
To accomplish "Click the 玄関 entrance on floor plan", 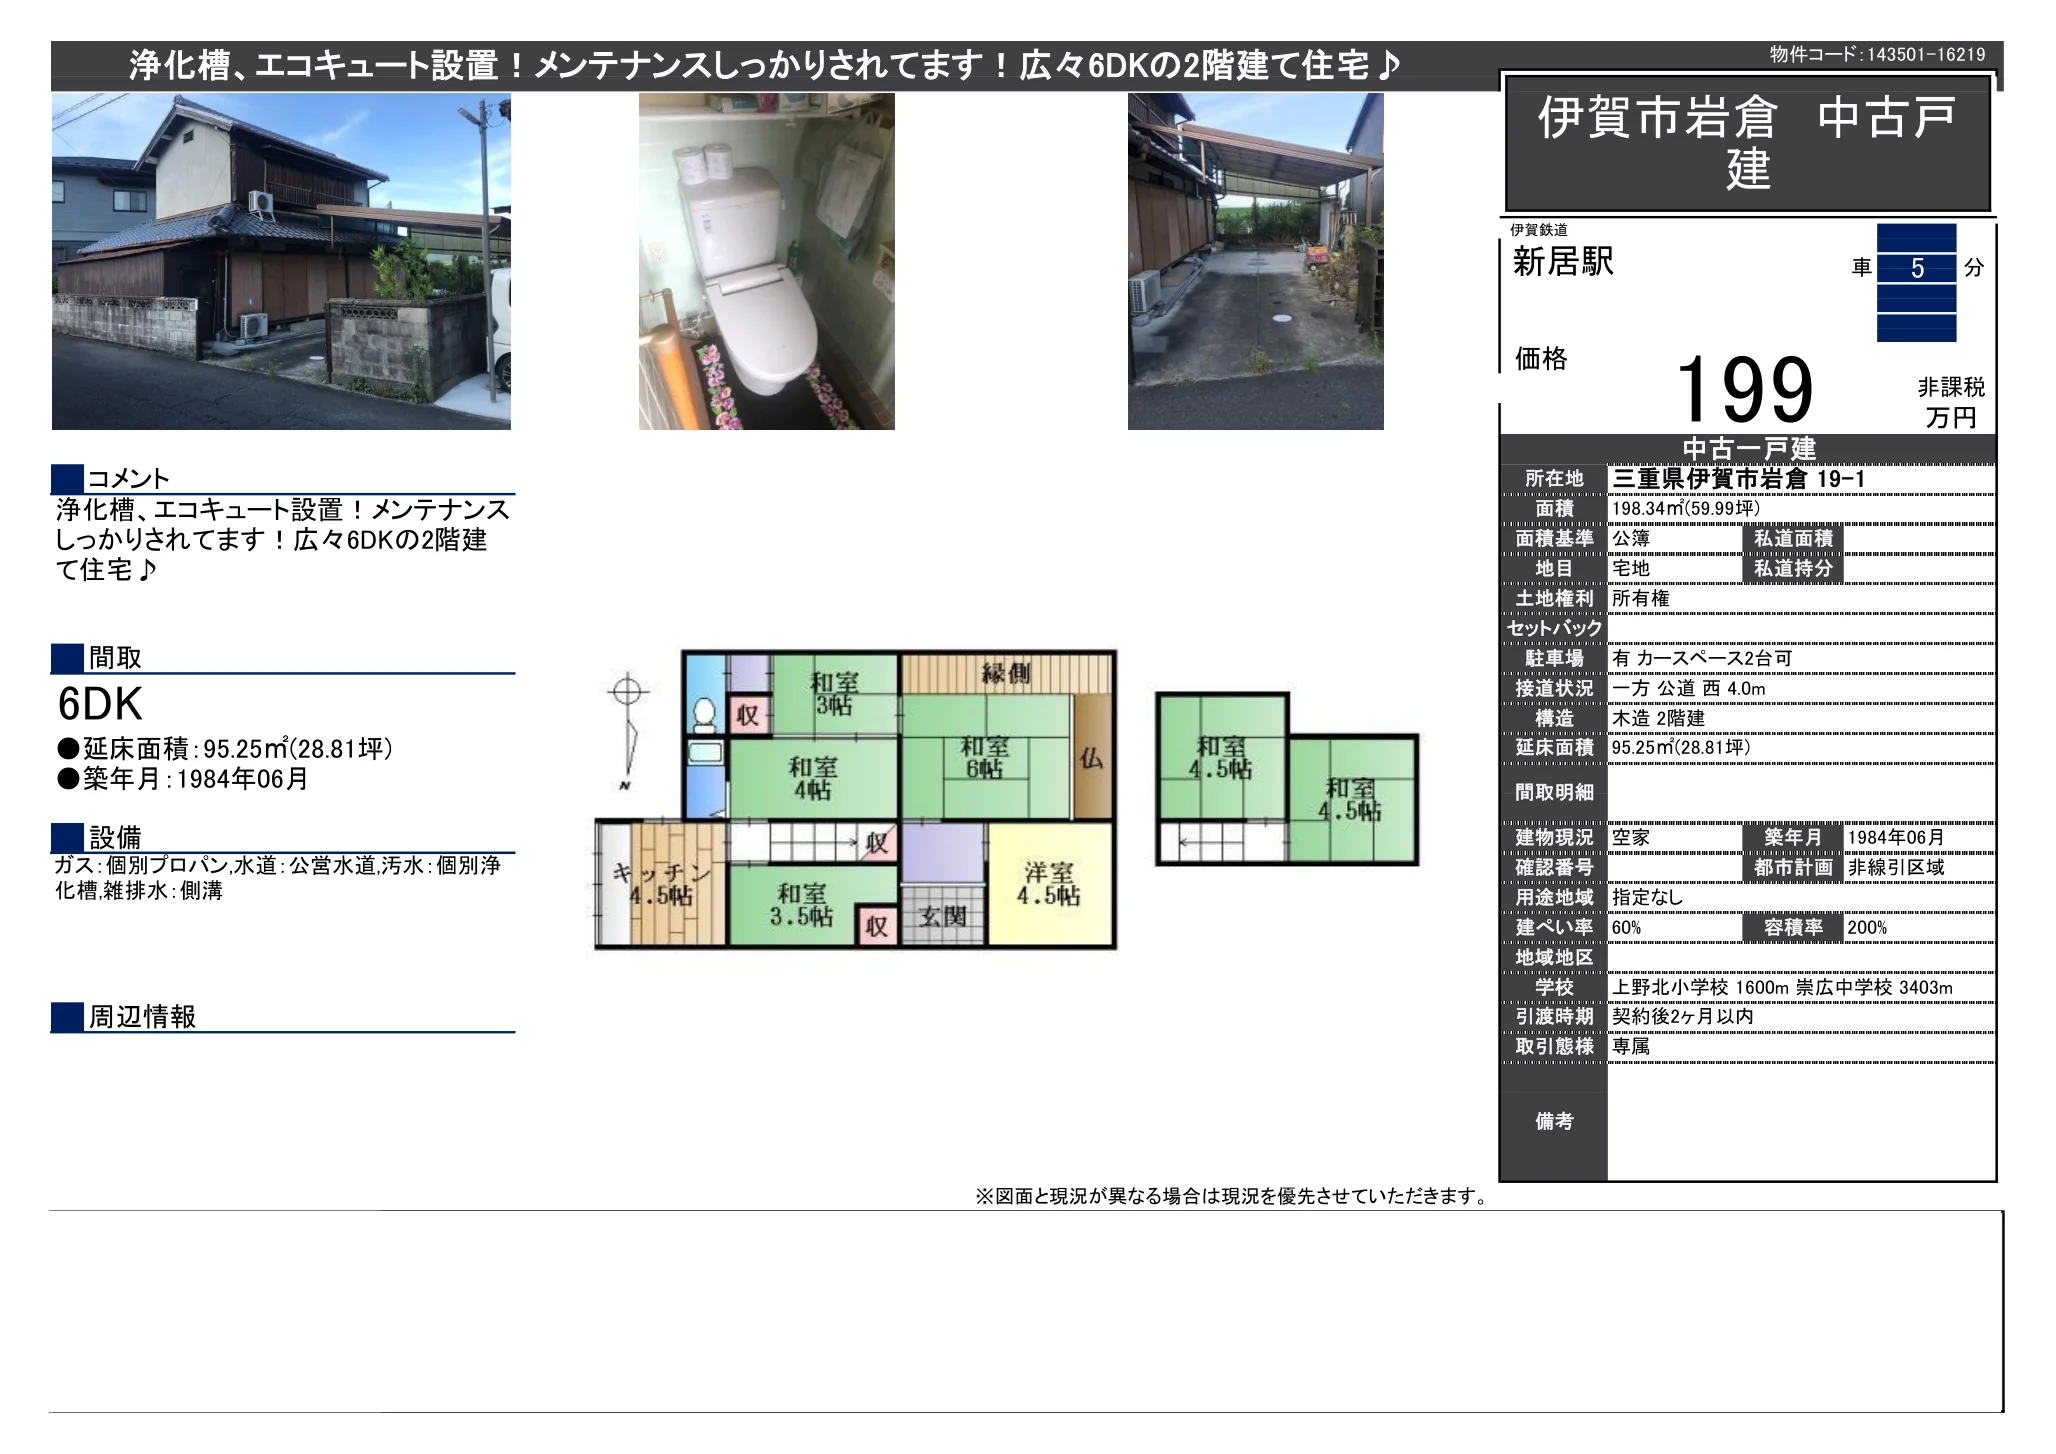I will (x=943, y=915).
